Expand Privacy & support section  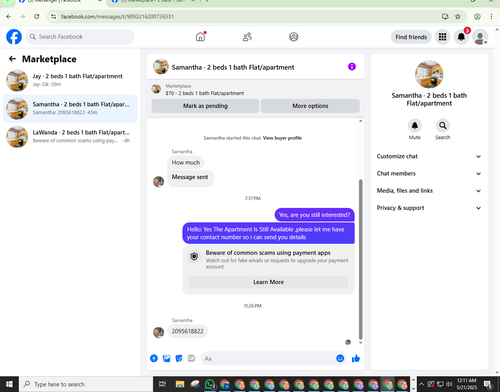click(x=429, y=208)
